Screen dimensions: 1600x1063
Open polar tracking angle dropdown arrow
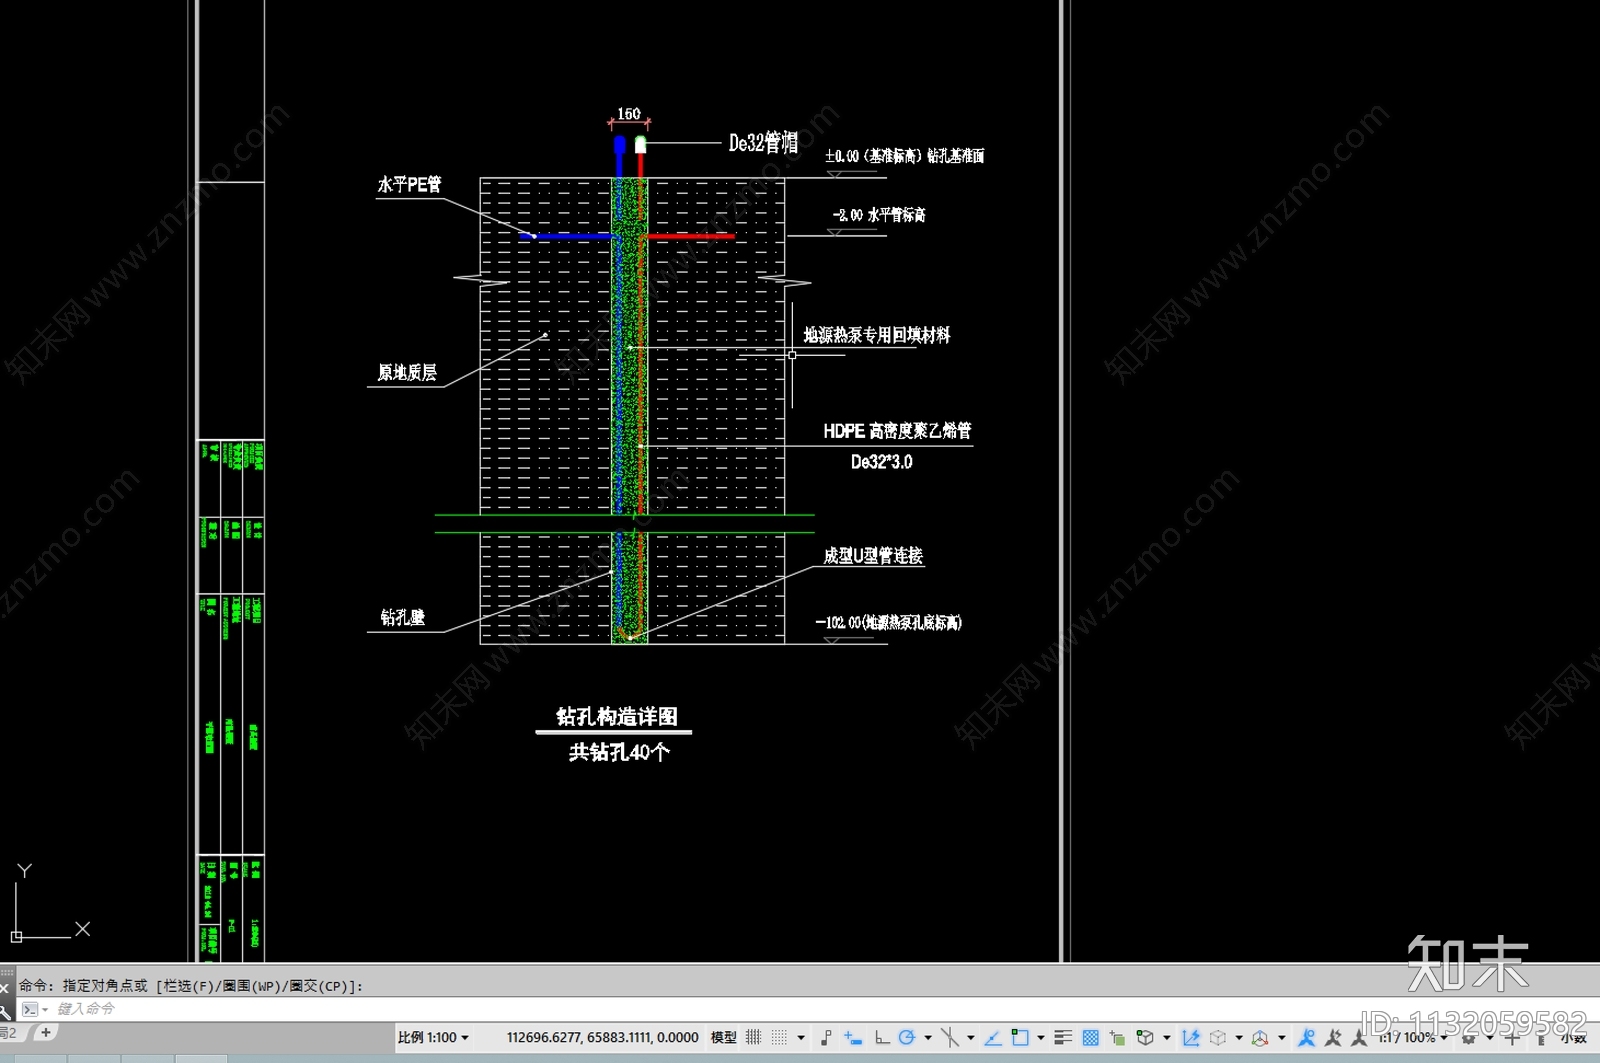928,1038
